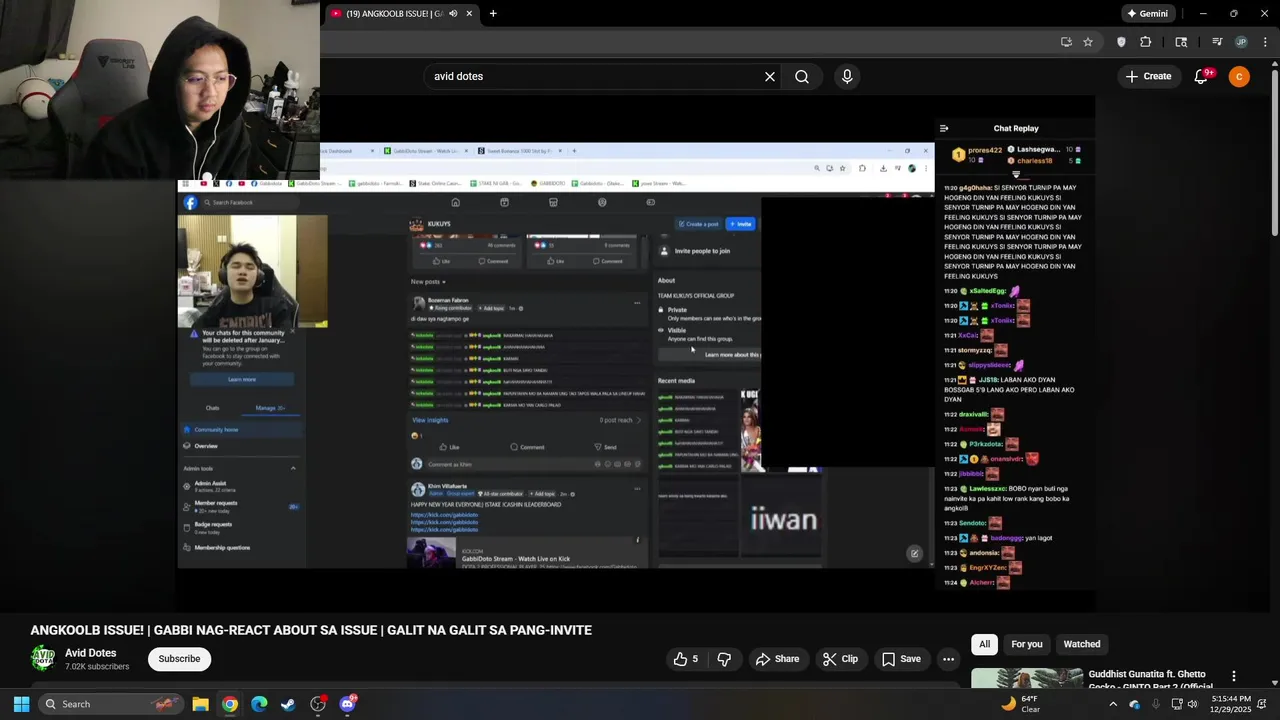
Task: Click stormyzzq username in chat
Action: click(975, 350)
